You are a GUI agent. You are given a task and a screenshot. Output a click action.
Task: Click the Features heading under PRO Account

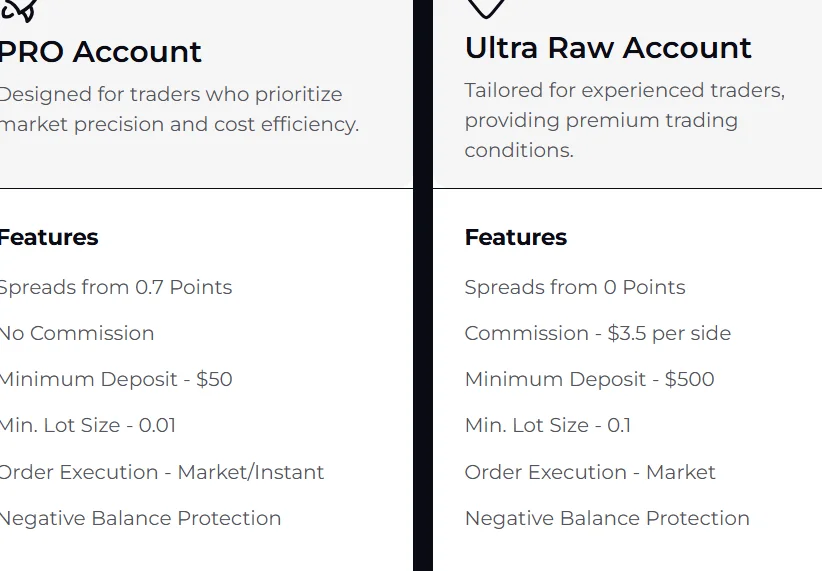[48, 237]
